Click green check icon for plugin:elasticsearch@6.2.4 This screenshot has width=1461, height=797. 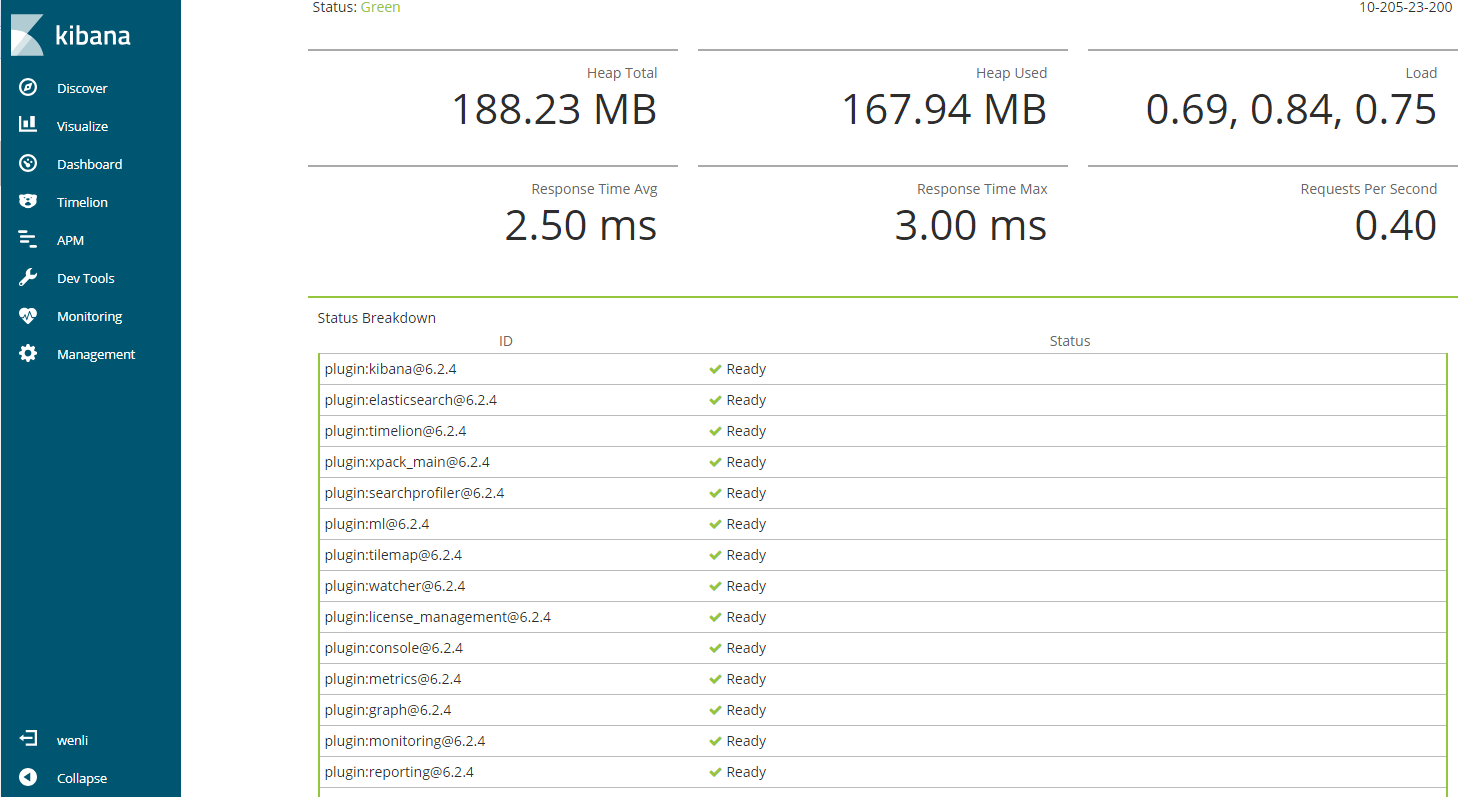[x=715, y=400]
